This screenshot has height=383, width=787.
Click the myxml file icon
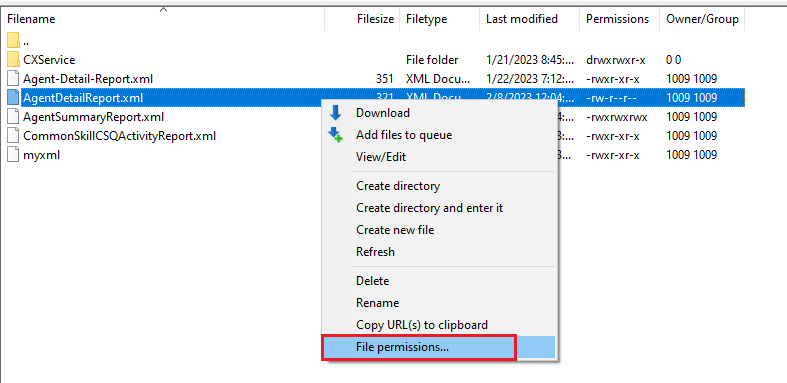(13, 155)
